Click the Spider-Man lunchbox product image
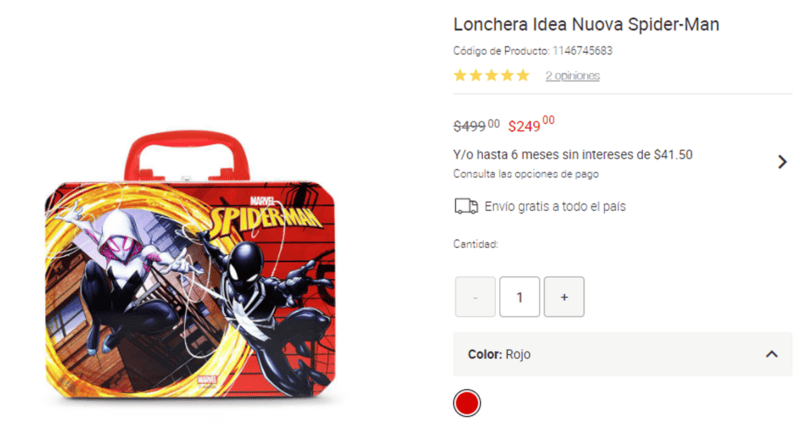800x429 pixels. [190, 265]
